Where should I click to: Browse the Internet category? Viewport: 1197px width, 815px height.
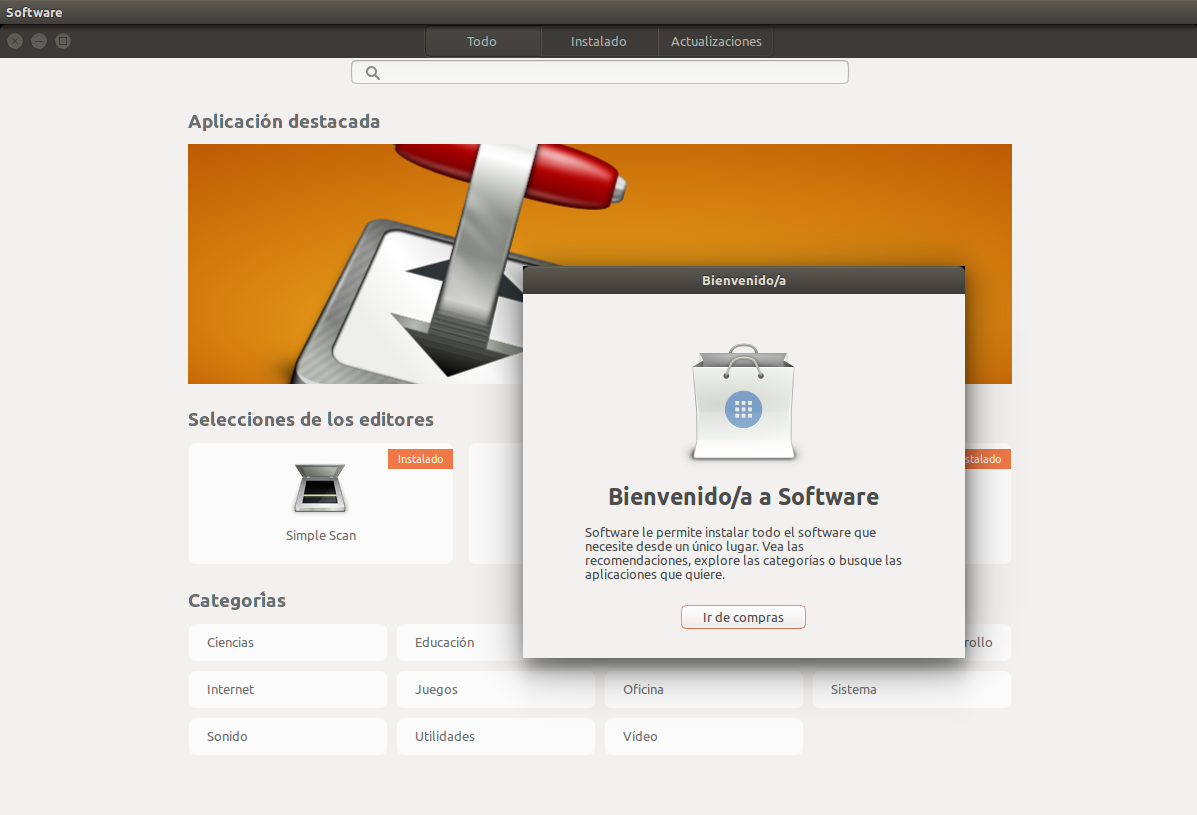(287, 690)
